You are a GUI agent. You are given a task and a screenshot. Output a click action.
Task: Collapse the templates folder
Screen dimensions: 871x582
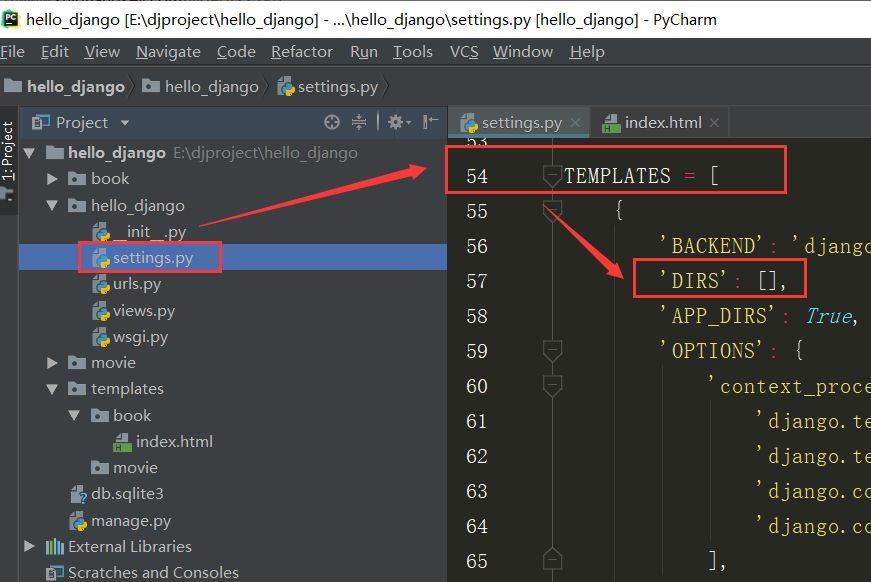(52, 389)
